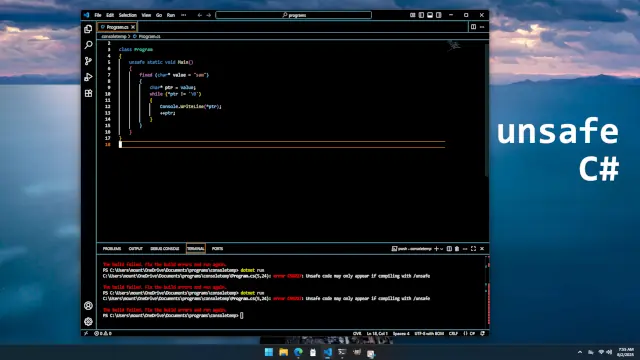
Task: Click the programs command center search box
Action: [x=293, y=15]
